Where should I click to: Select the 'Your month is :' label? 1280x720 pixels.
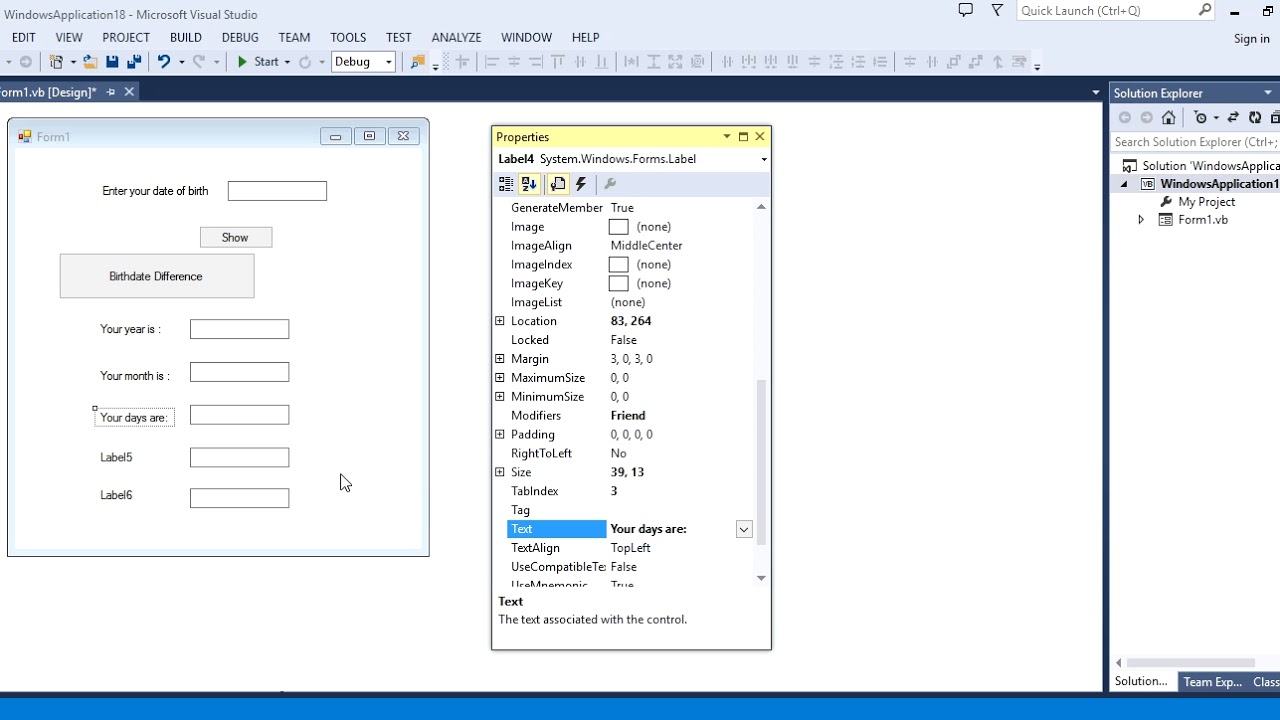[x=135, y=376]
